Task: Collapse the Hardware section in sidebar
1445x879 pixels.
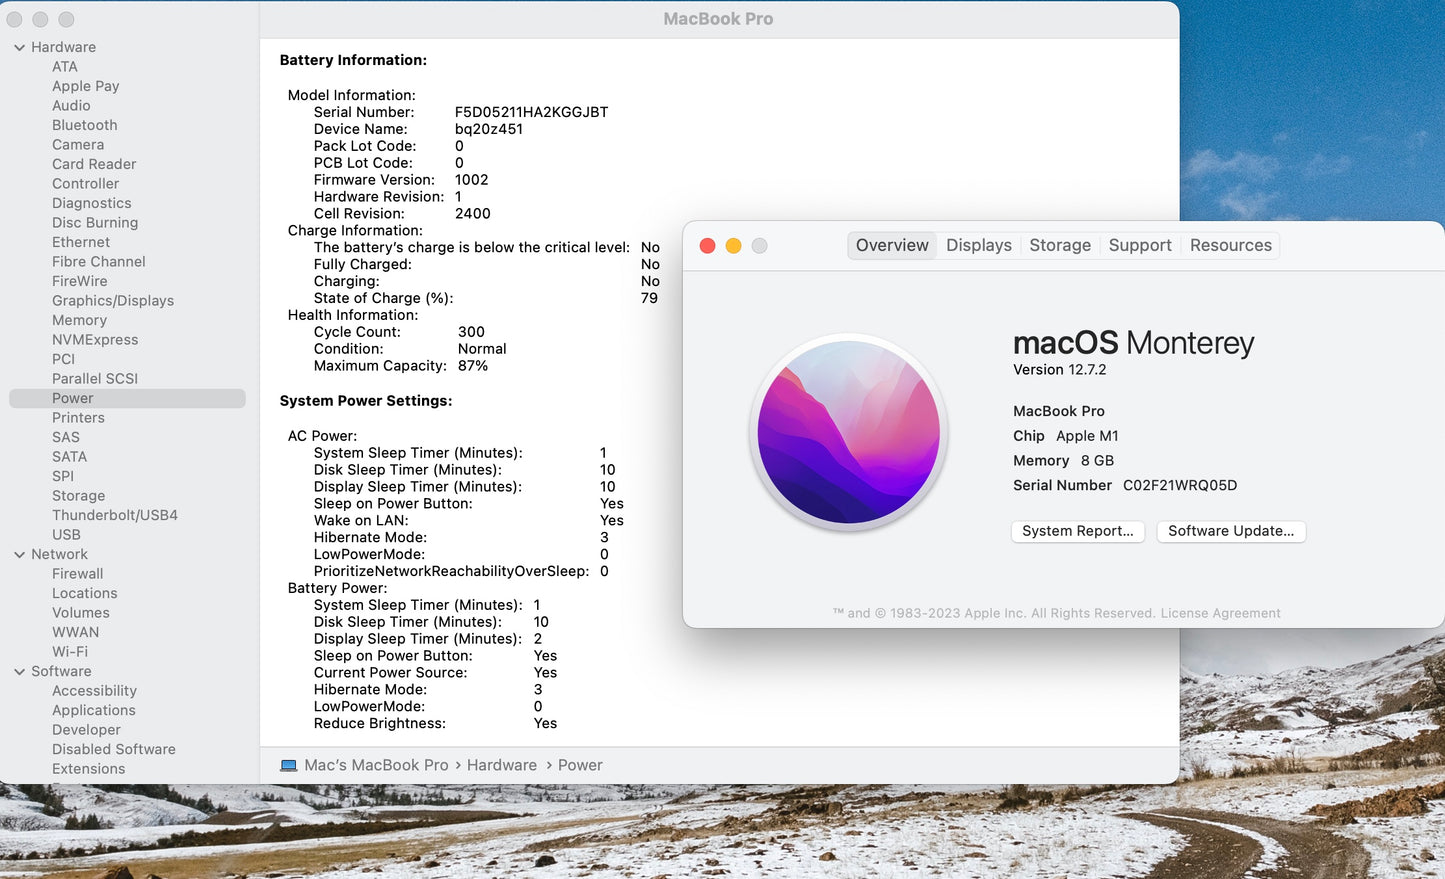Action: (19, 48)
